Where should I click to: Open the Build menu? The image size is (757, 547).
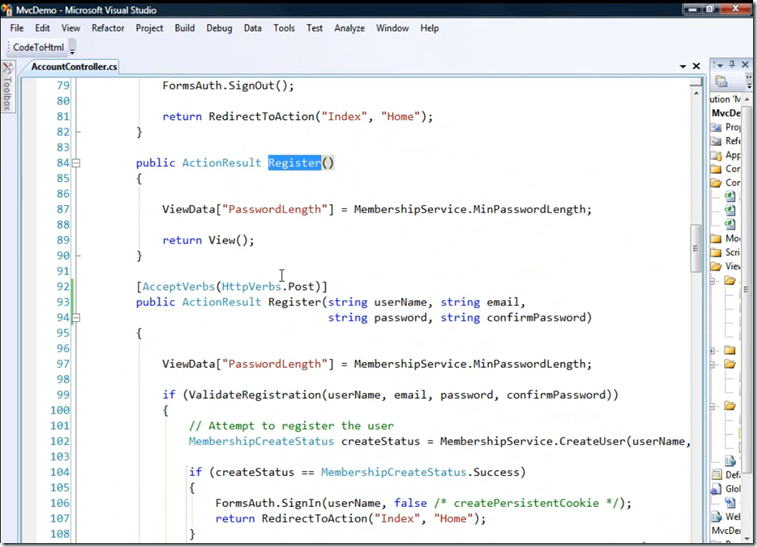click(184, 28)
